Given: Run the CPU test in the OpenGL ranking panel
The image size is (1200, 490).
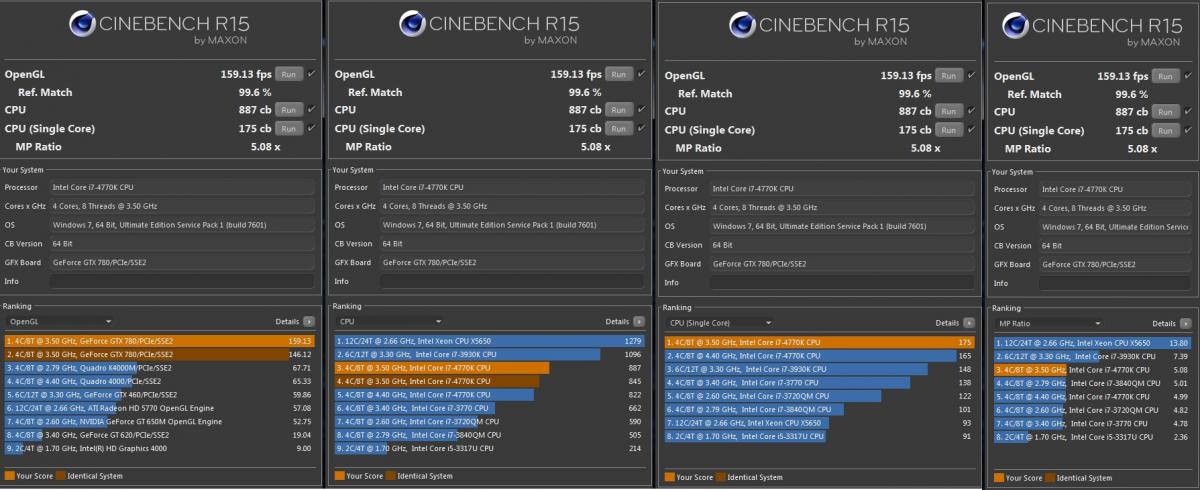Looking at the screenshot, I should point(289,110).
